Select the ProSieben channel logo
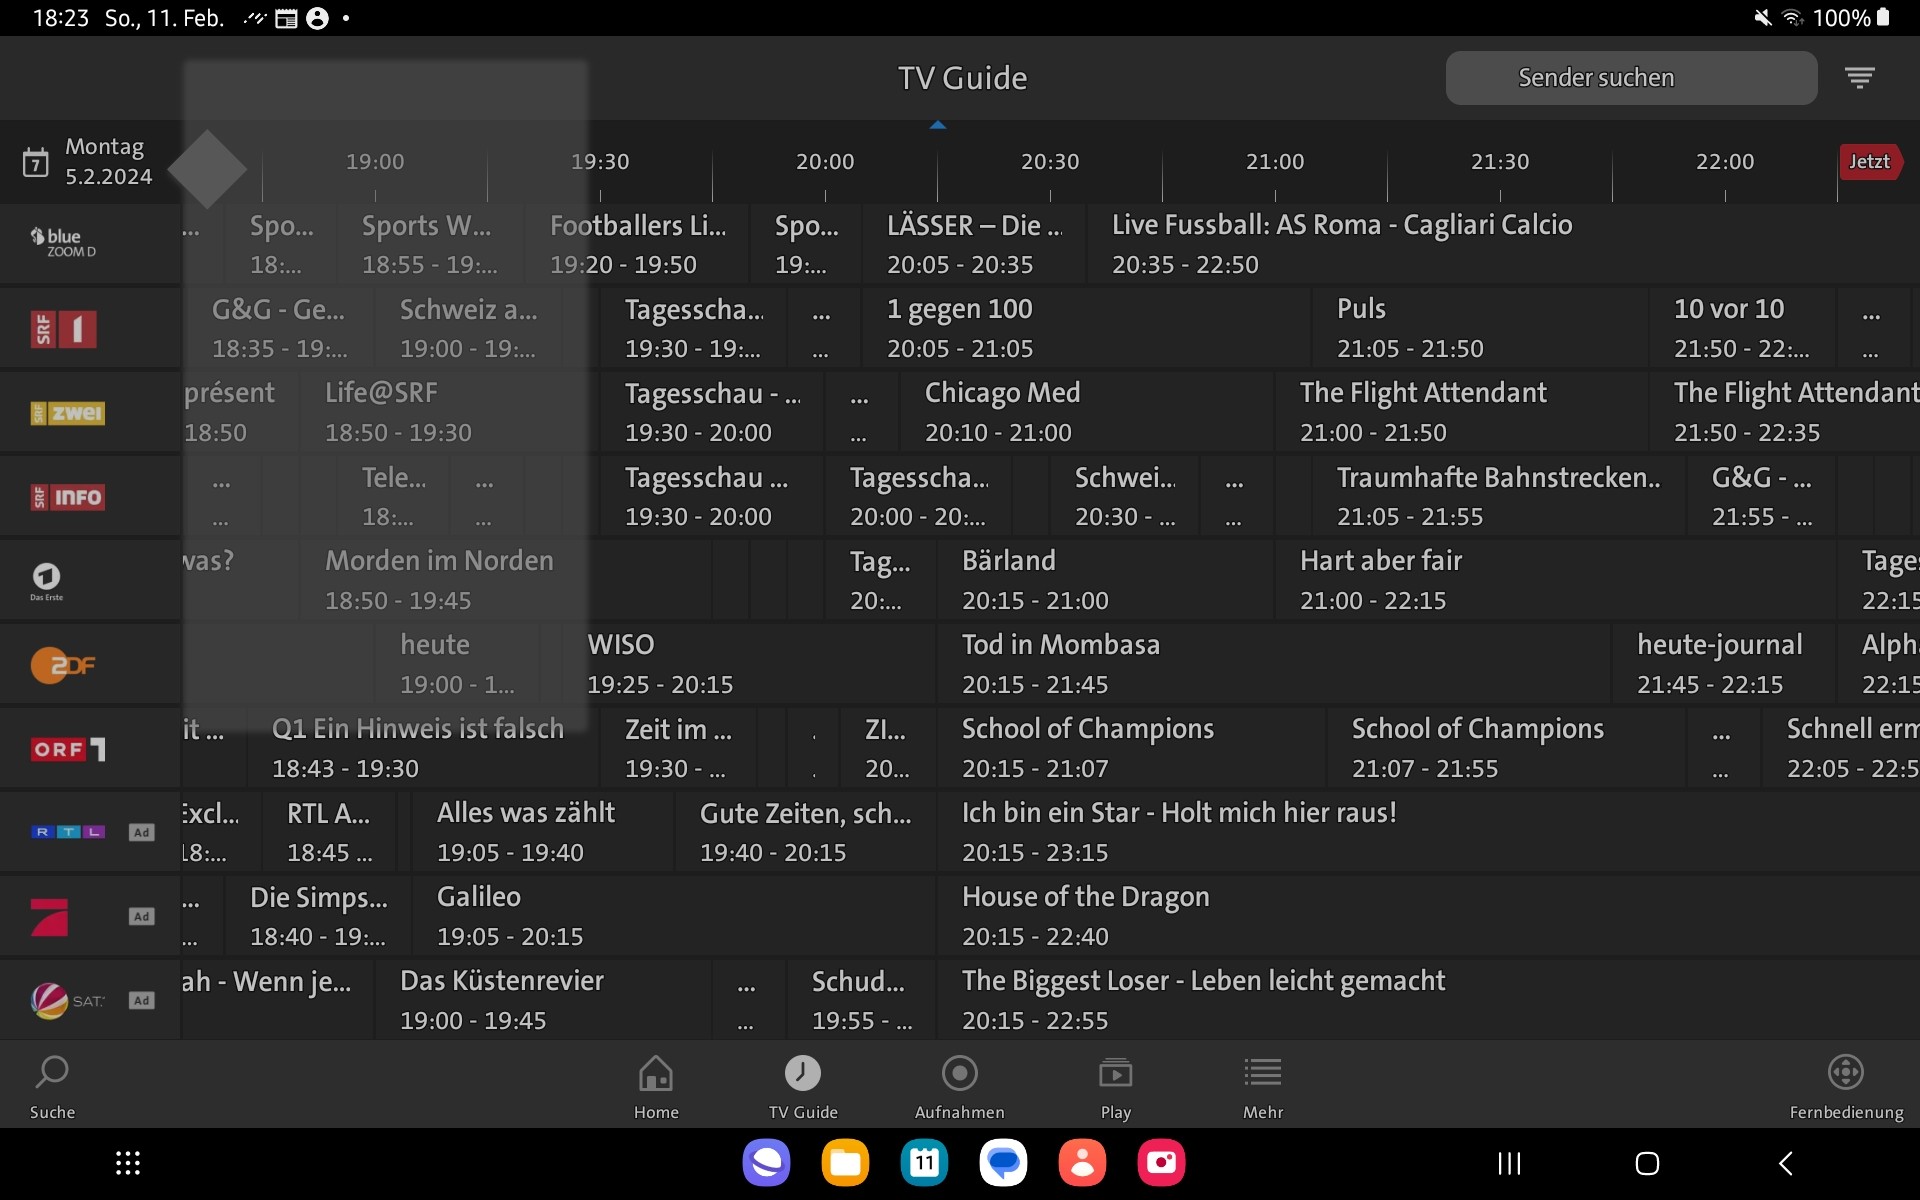Screen dimensions: 1920x1200 click(50, 917)
